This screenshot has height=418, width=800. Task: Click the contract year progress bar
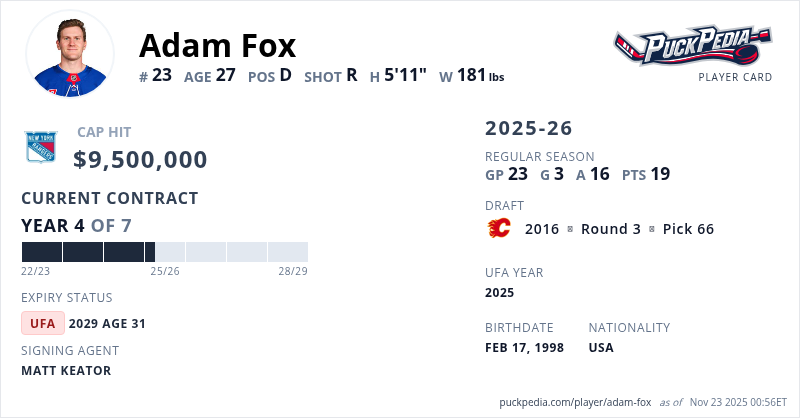164,252
